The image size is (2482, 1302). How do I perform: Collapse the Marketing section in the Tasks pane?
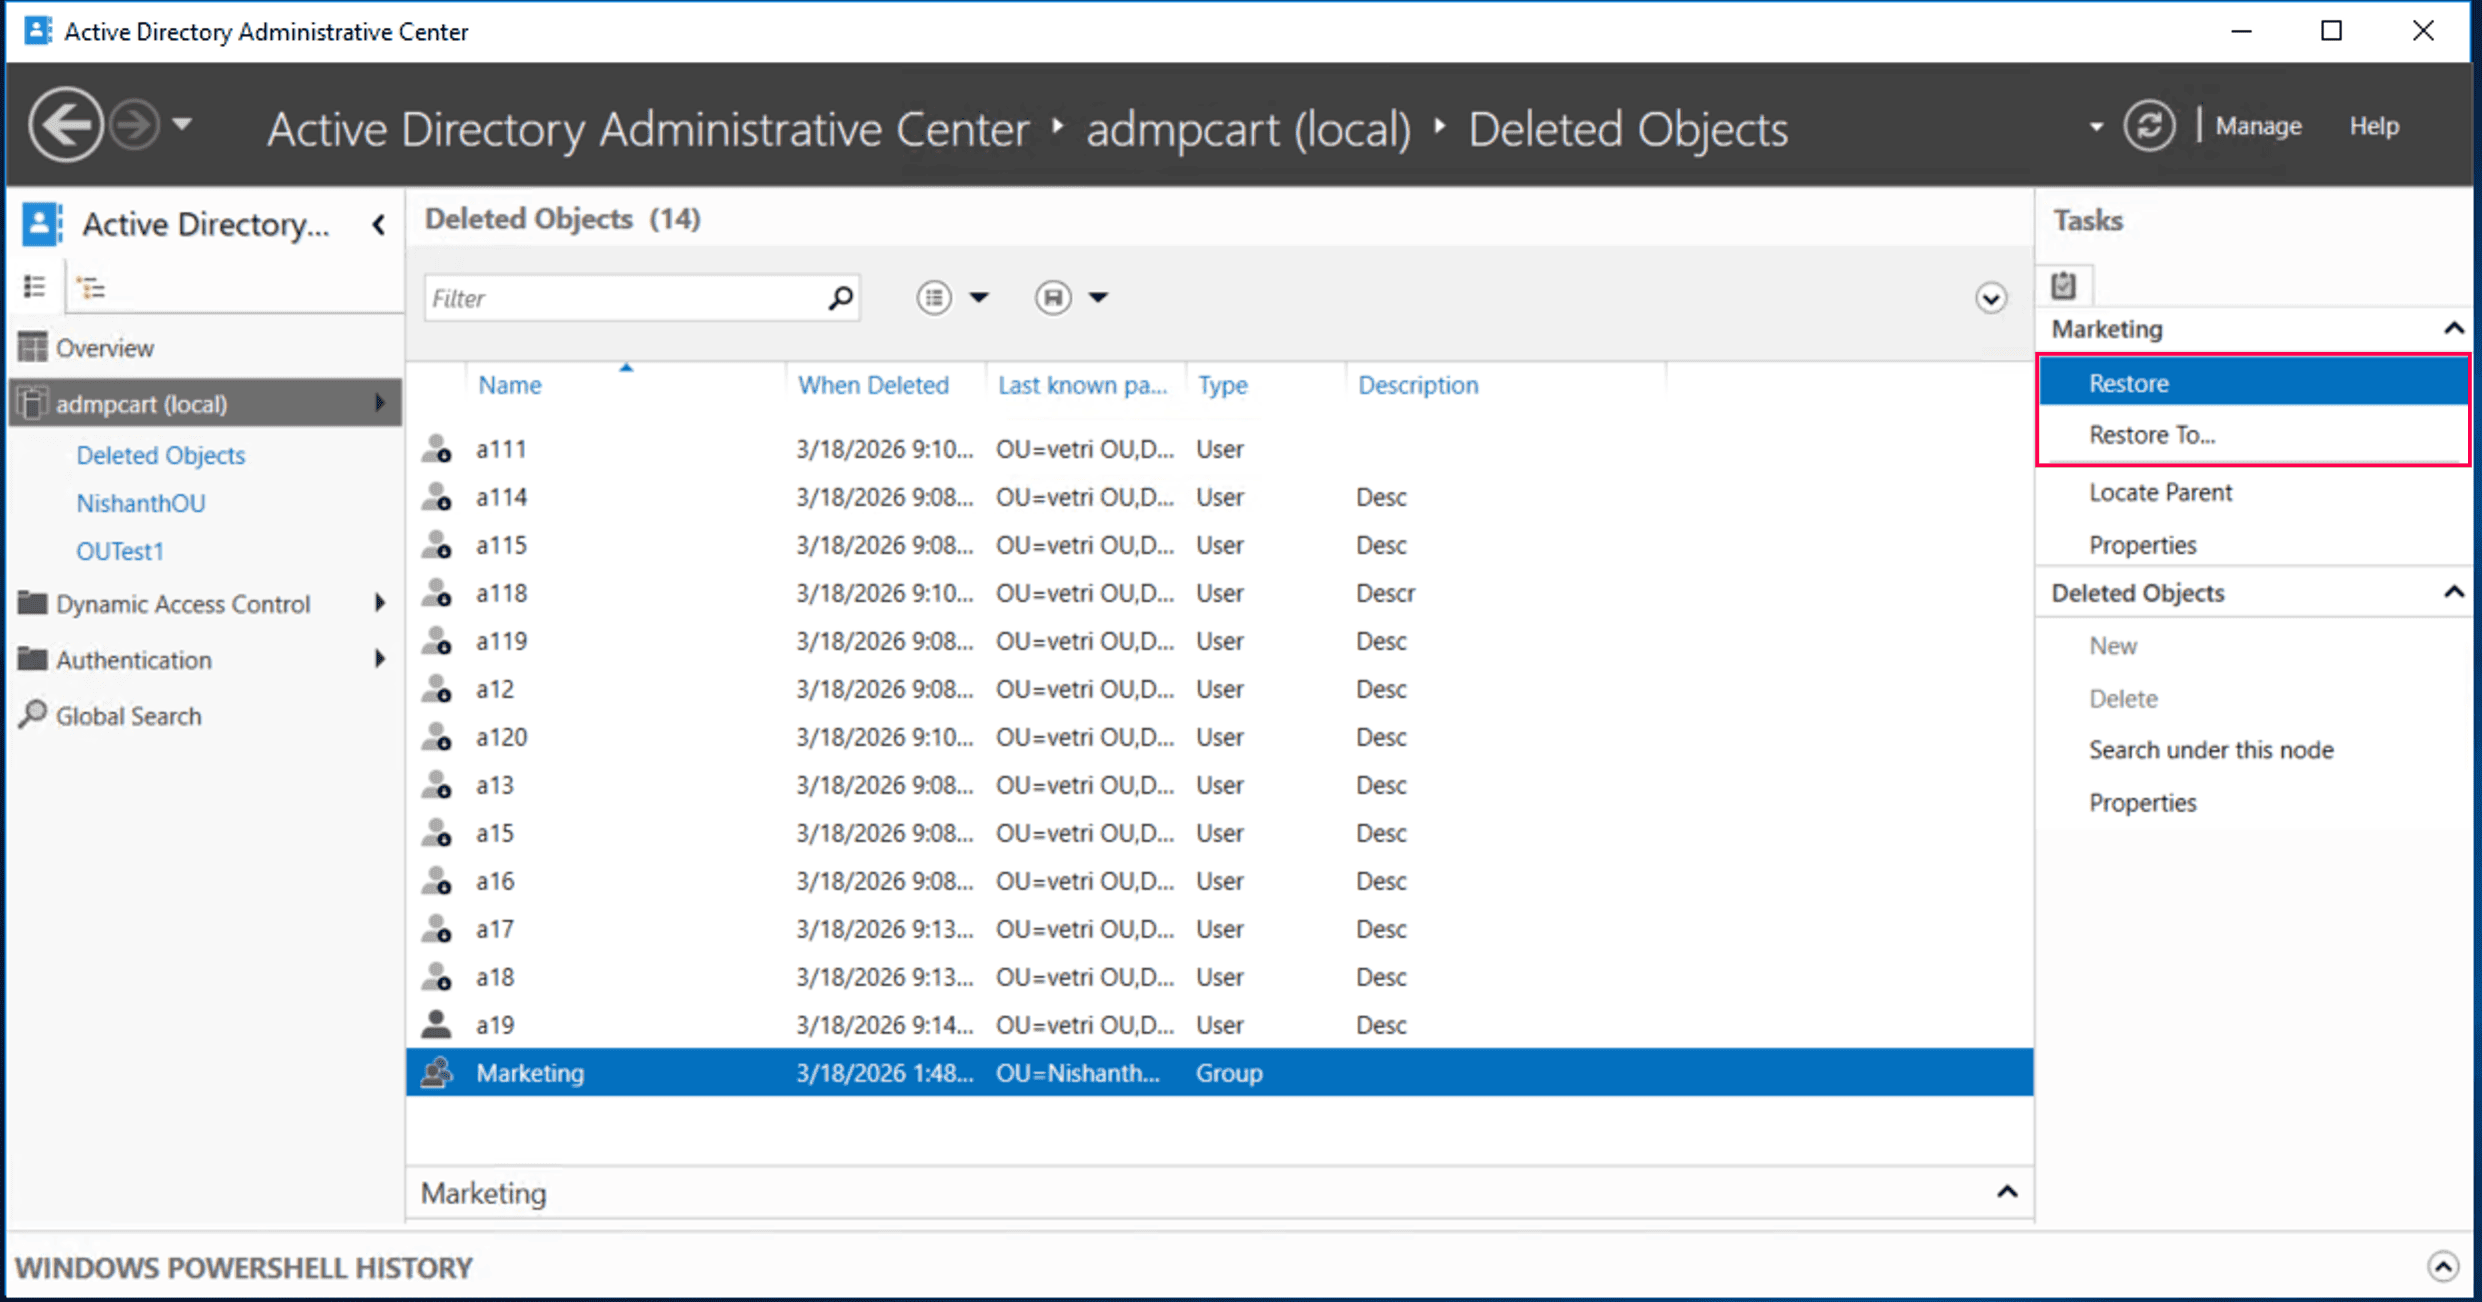pyautogui.click(x=2455, y=328)
